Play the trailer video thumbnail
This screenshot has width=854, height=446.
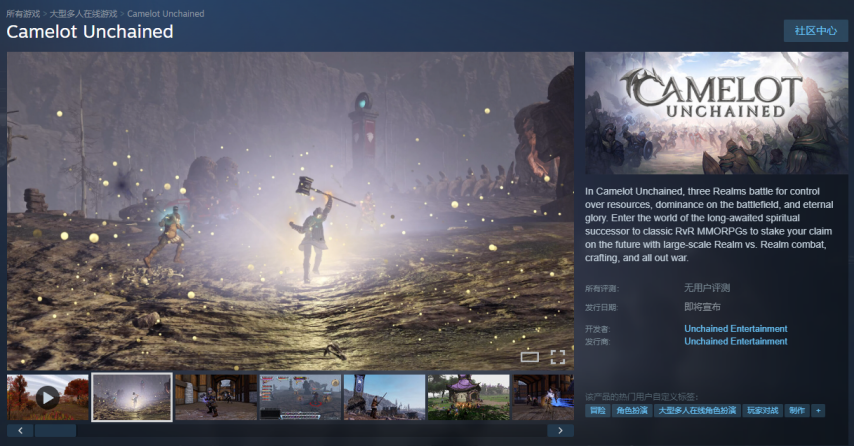48,397
